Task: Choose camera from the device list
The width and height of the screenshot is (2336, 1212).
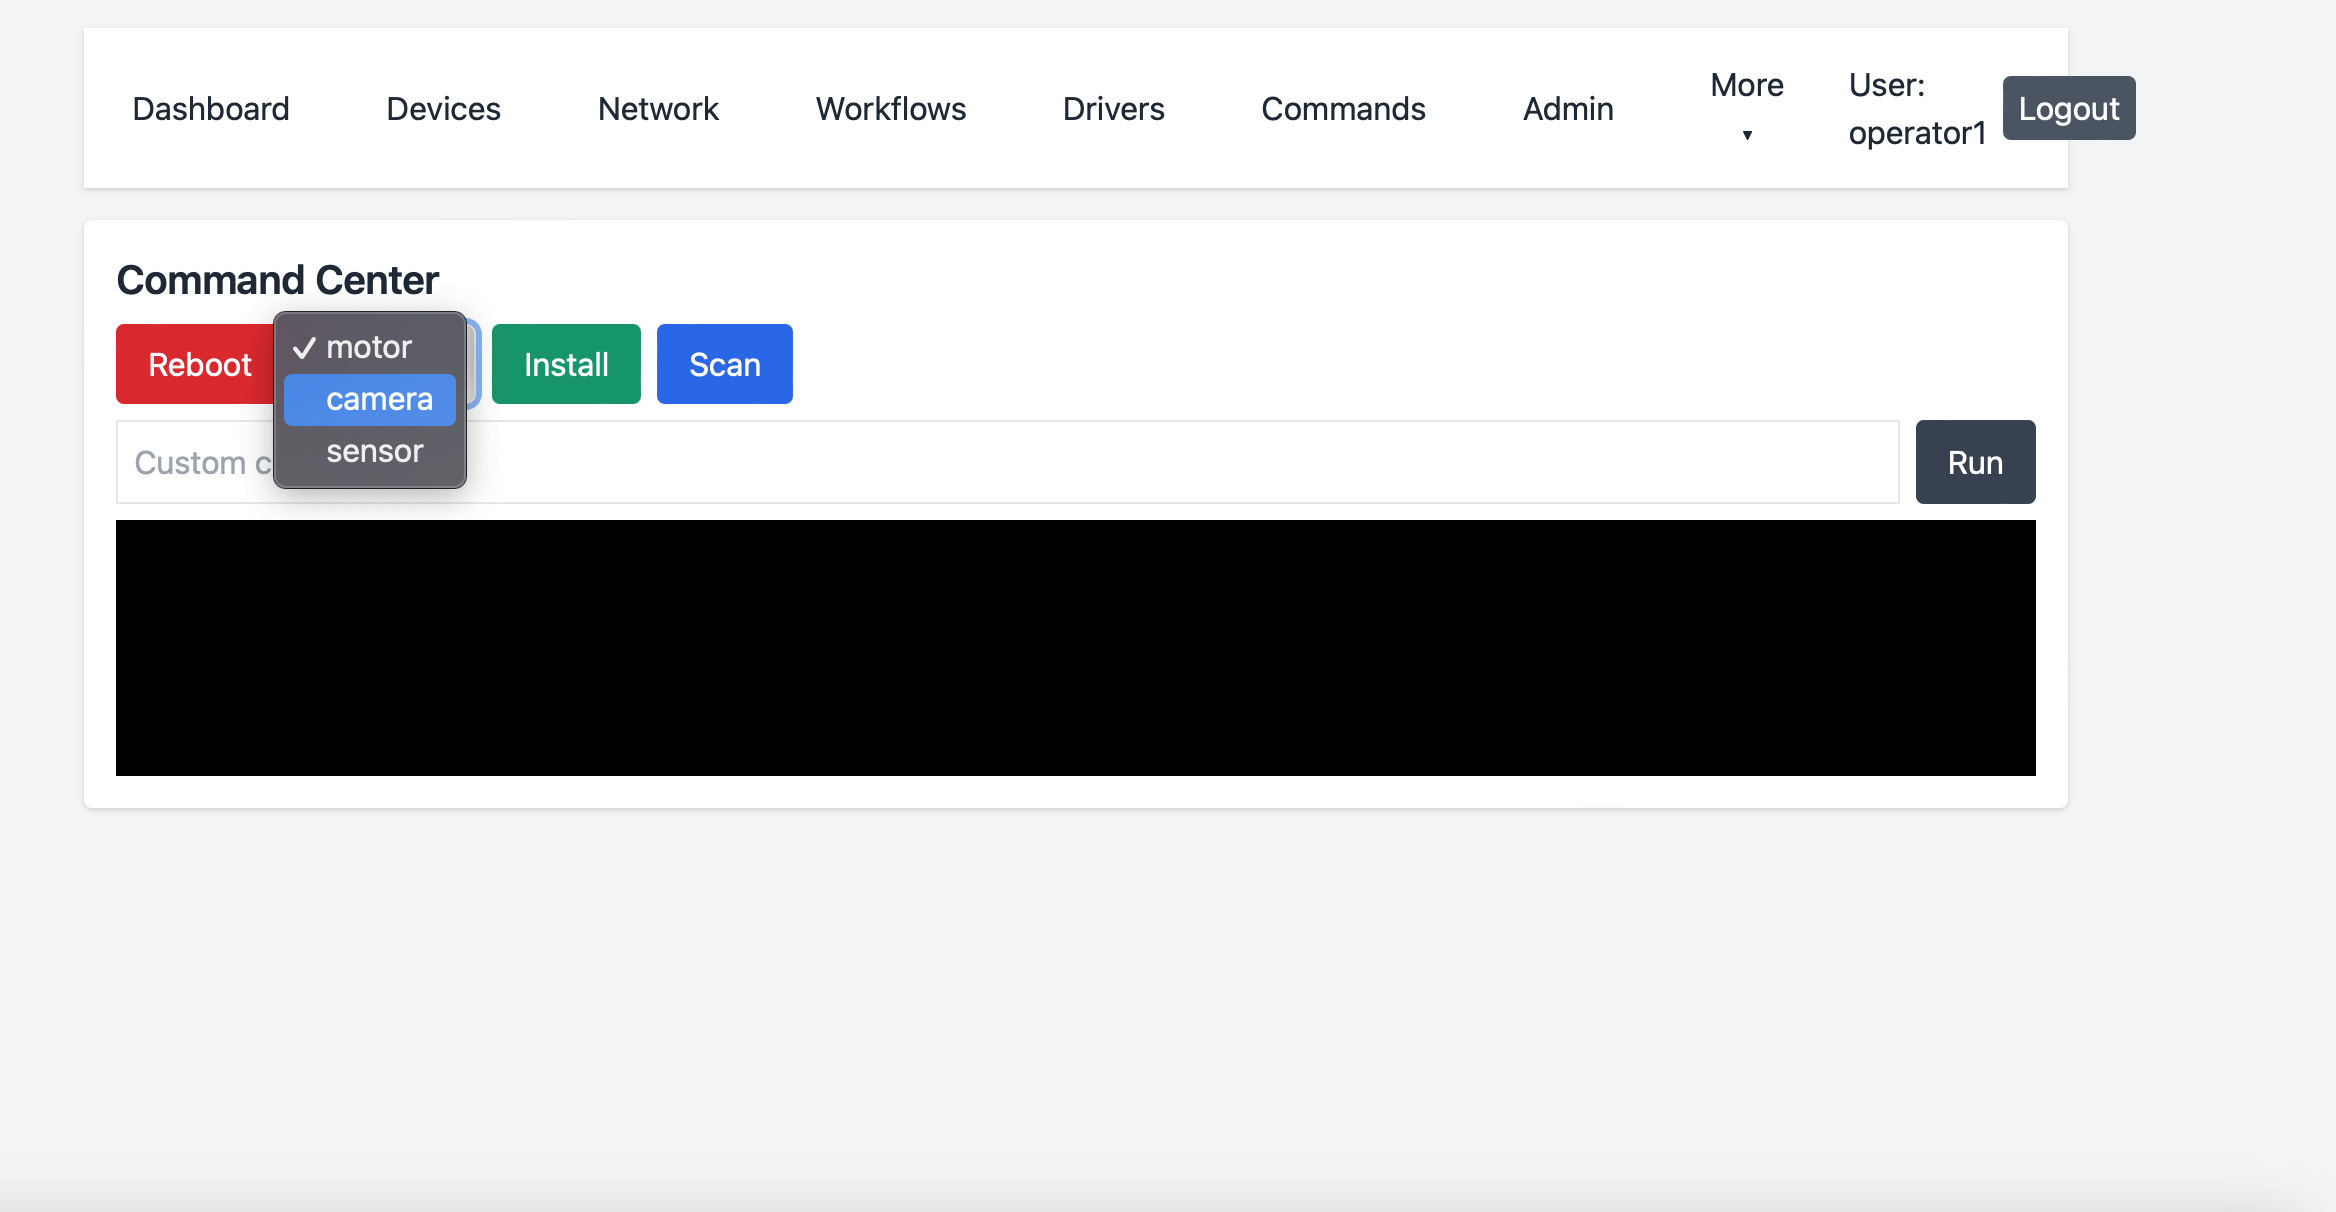Action: click(370, 399)
